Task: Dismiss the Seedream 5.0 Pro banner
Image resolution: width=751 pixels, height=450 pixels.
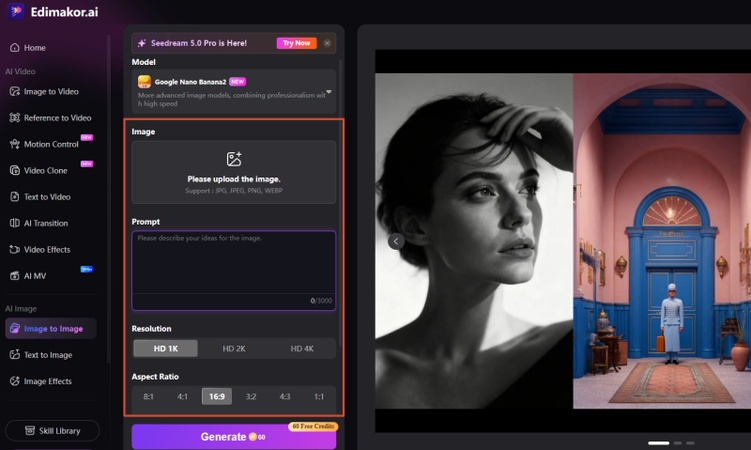Action: tap(327, 43)
